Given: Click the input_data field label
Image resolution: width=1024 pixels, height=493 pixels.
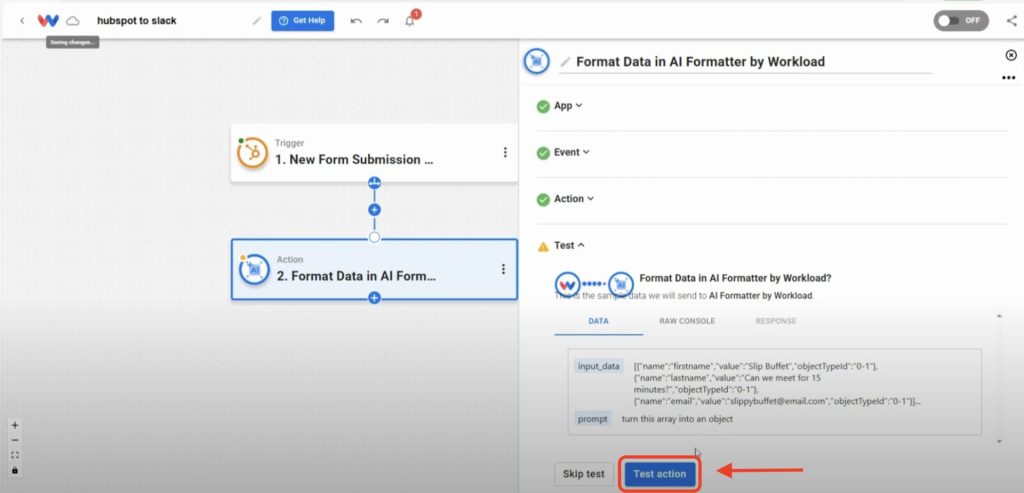Looking at the screenshot, I should tap(598, 366).
